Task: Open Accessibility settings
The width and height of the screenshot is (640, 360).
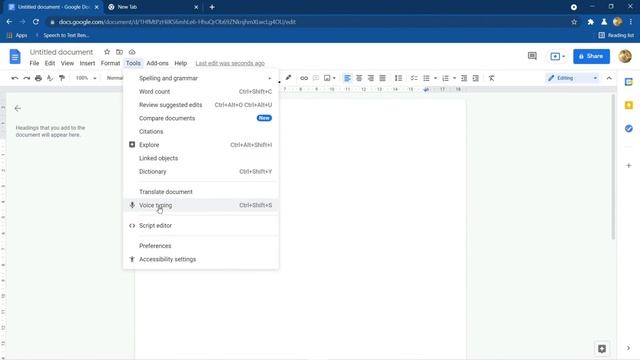Action: click(200, 259)
